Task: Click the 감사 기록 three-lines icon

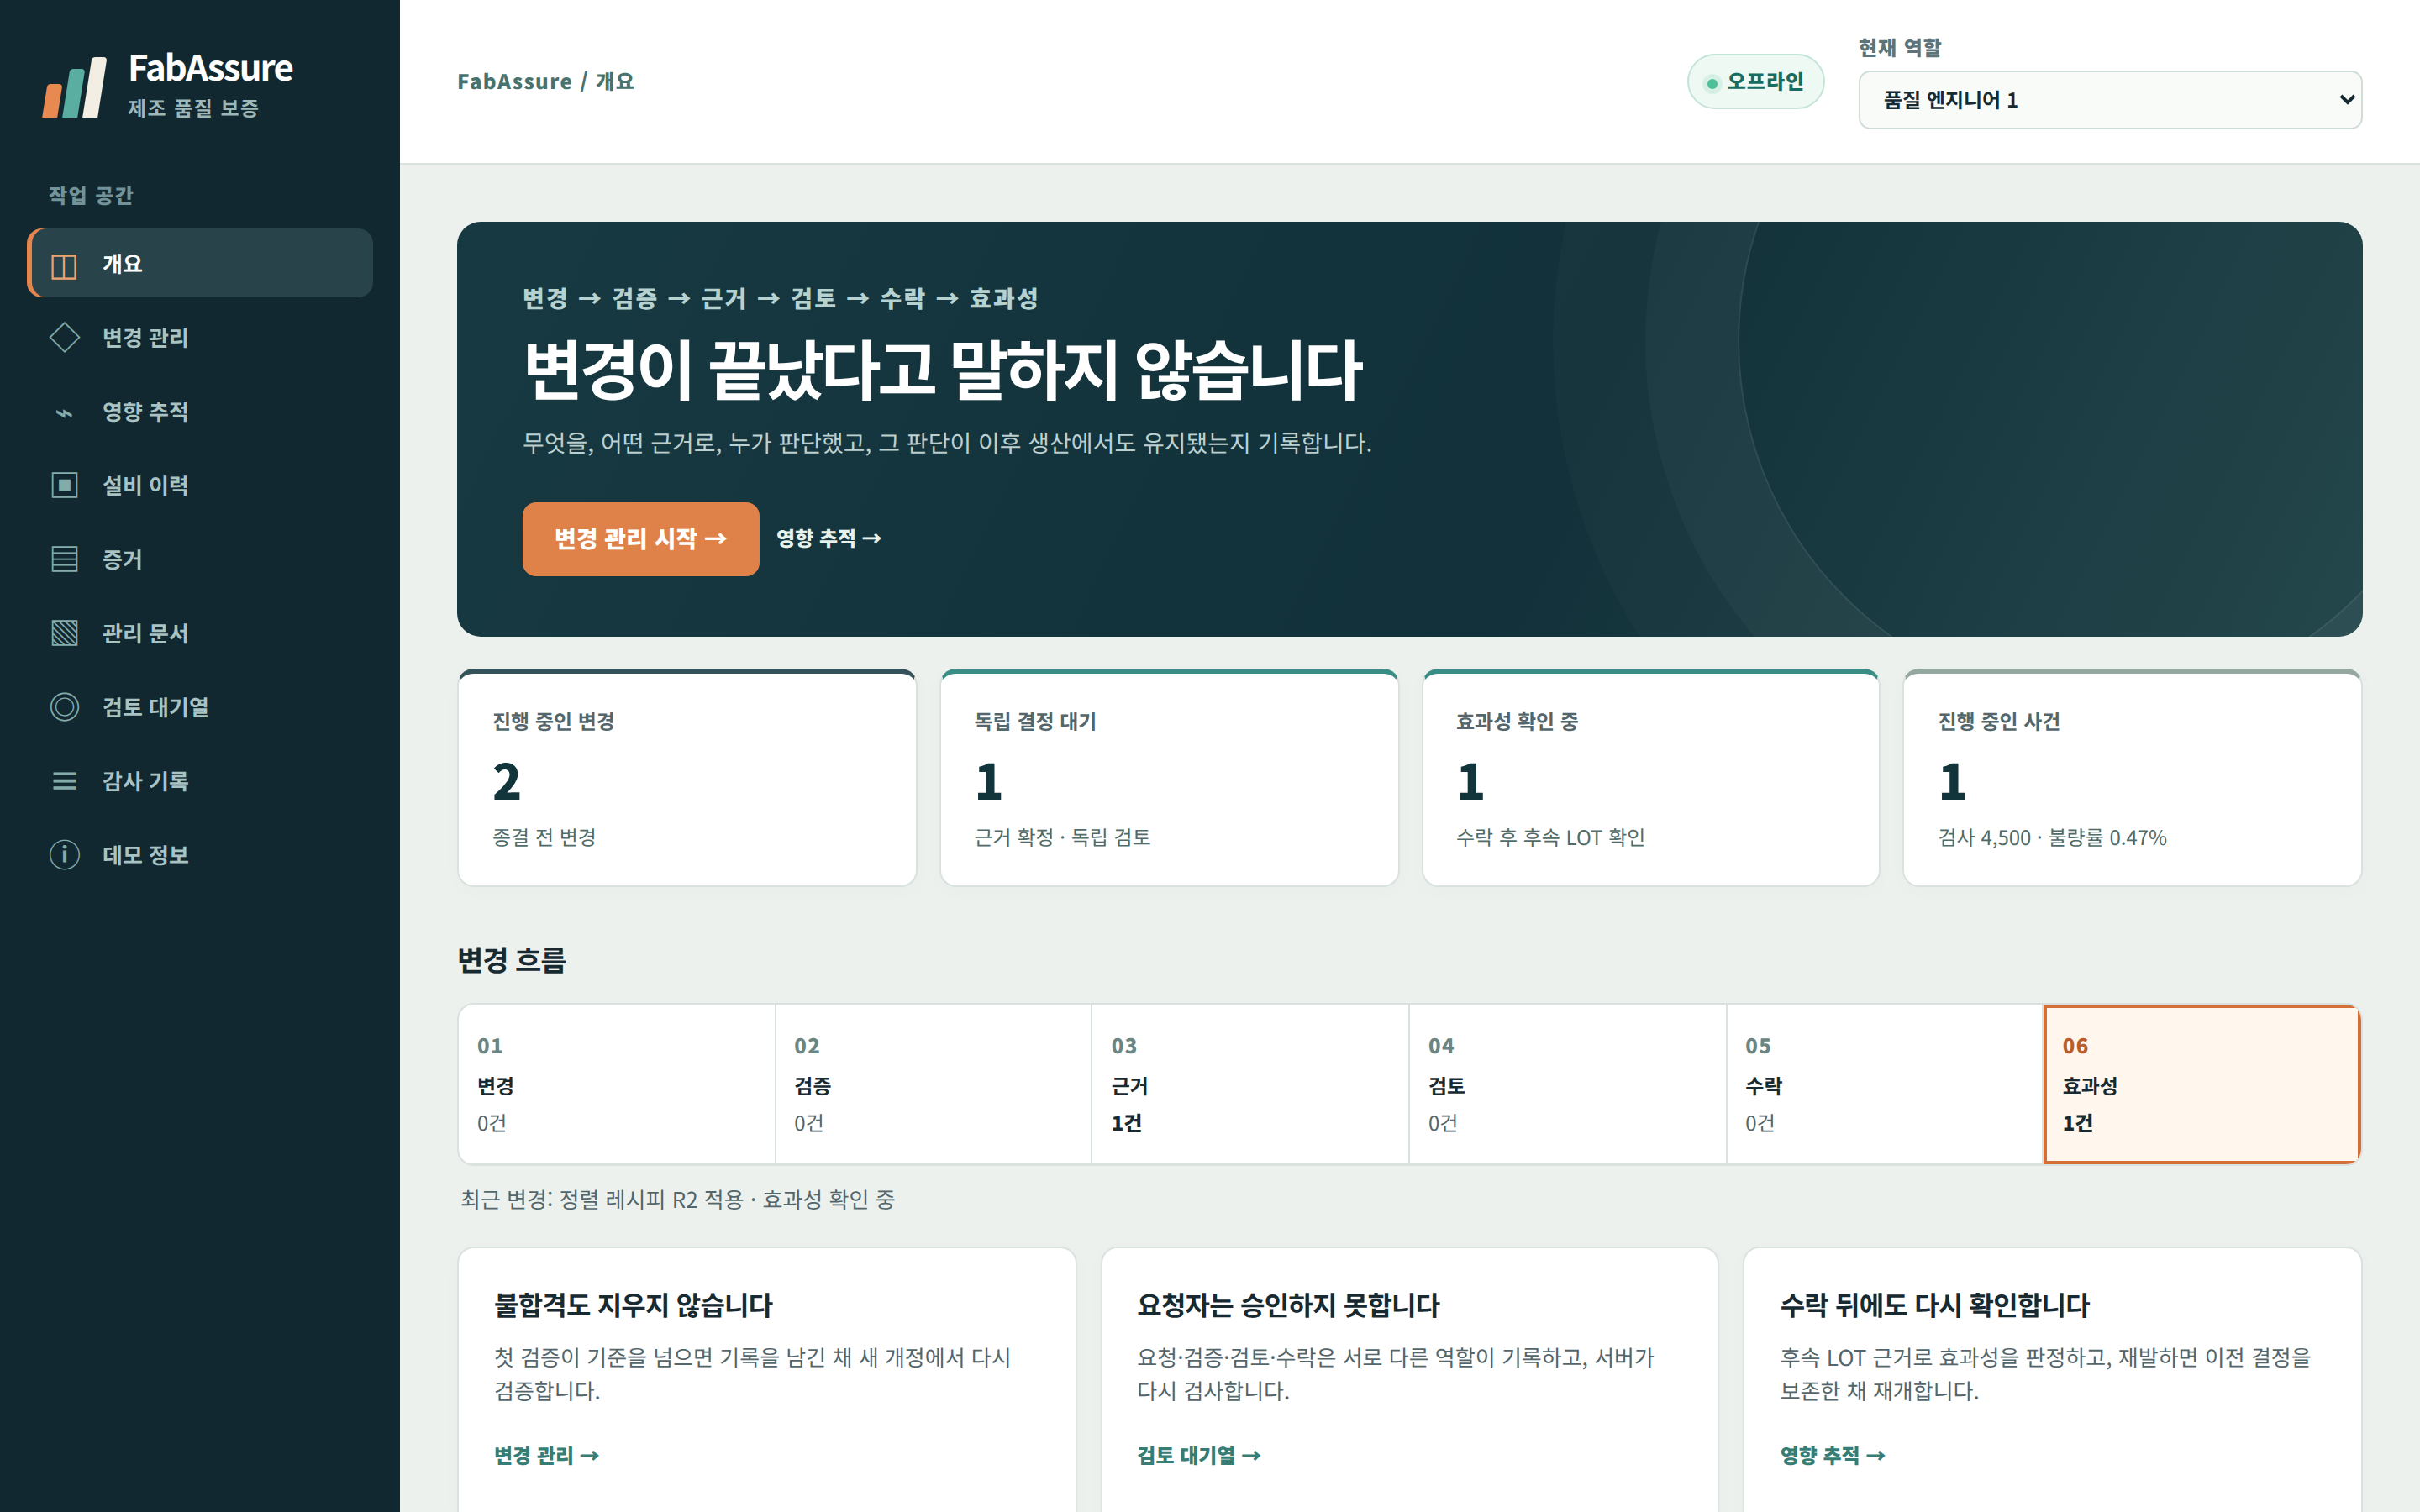Action: 64,781
